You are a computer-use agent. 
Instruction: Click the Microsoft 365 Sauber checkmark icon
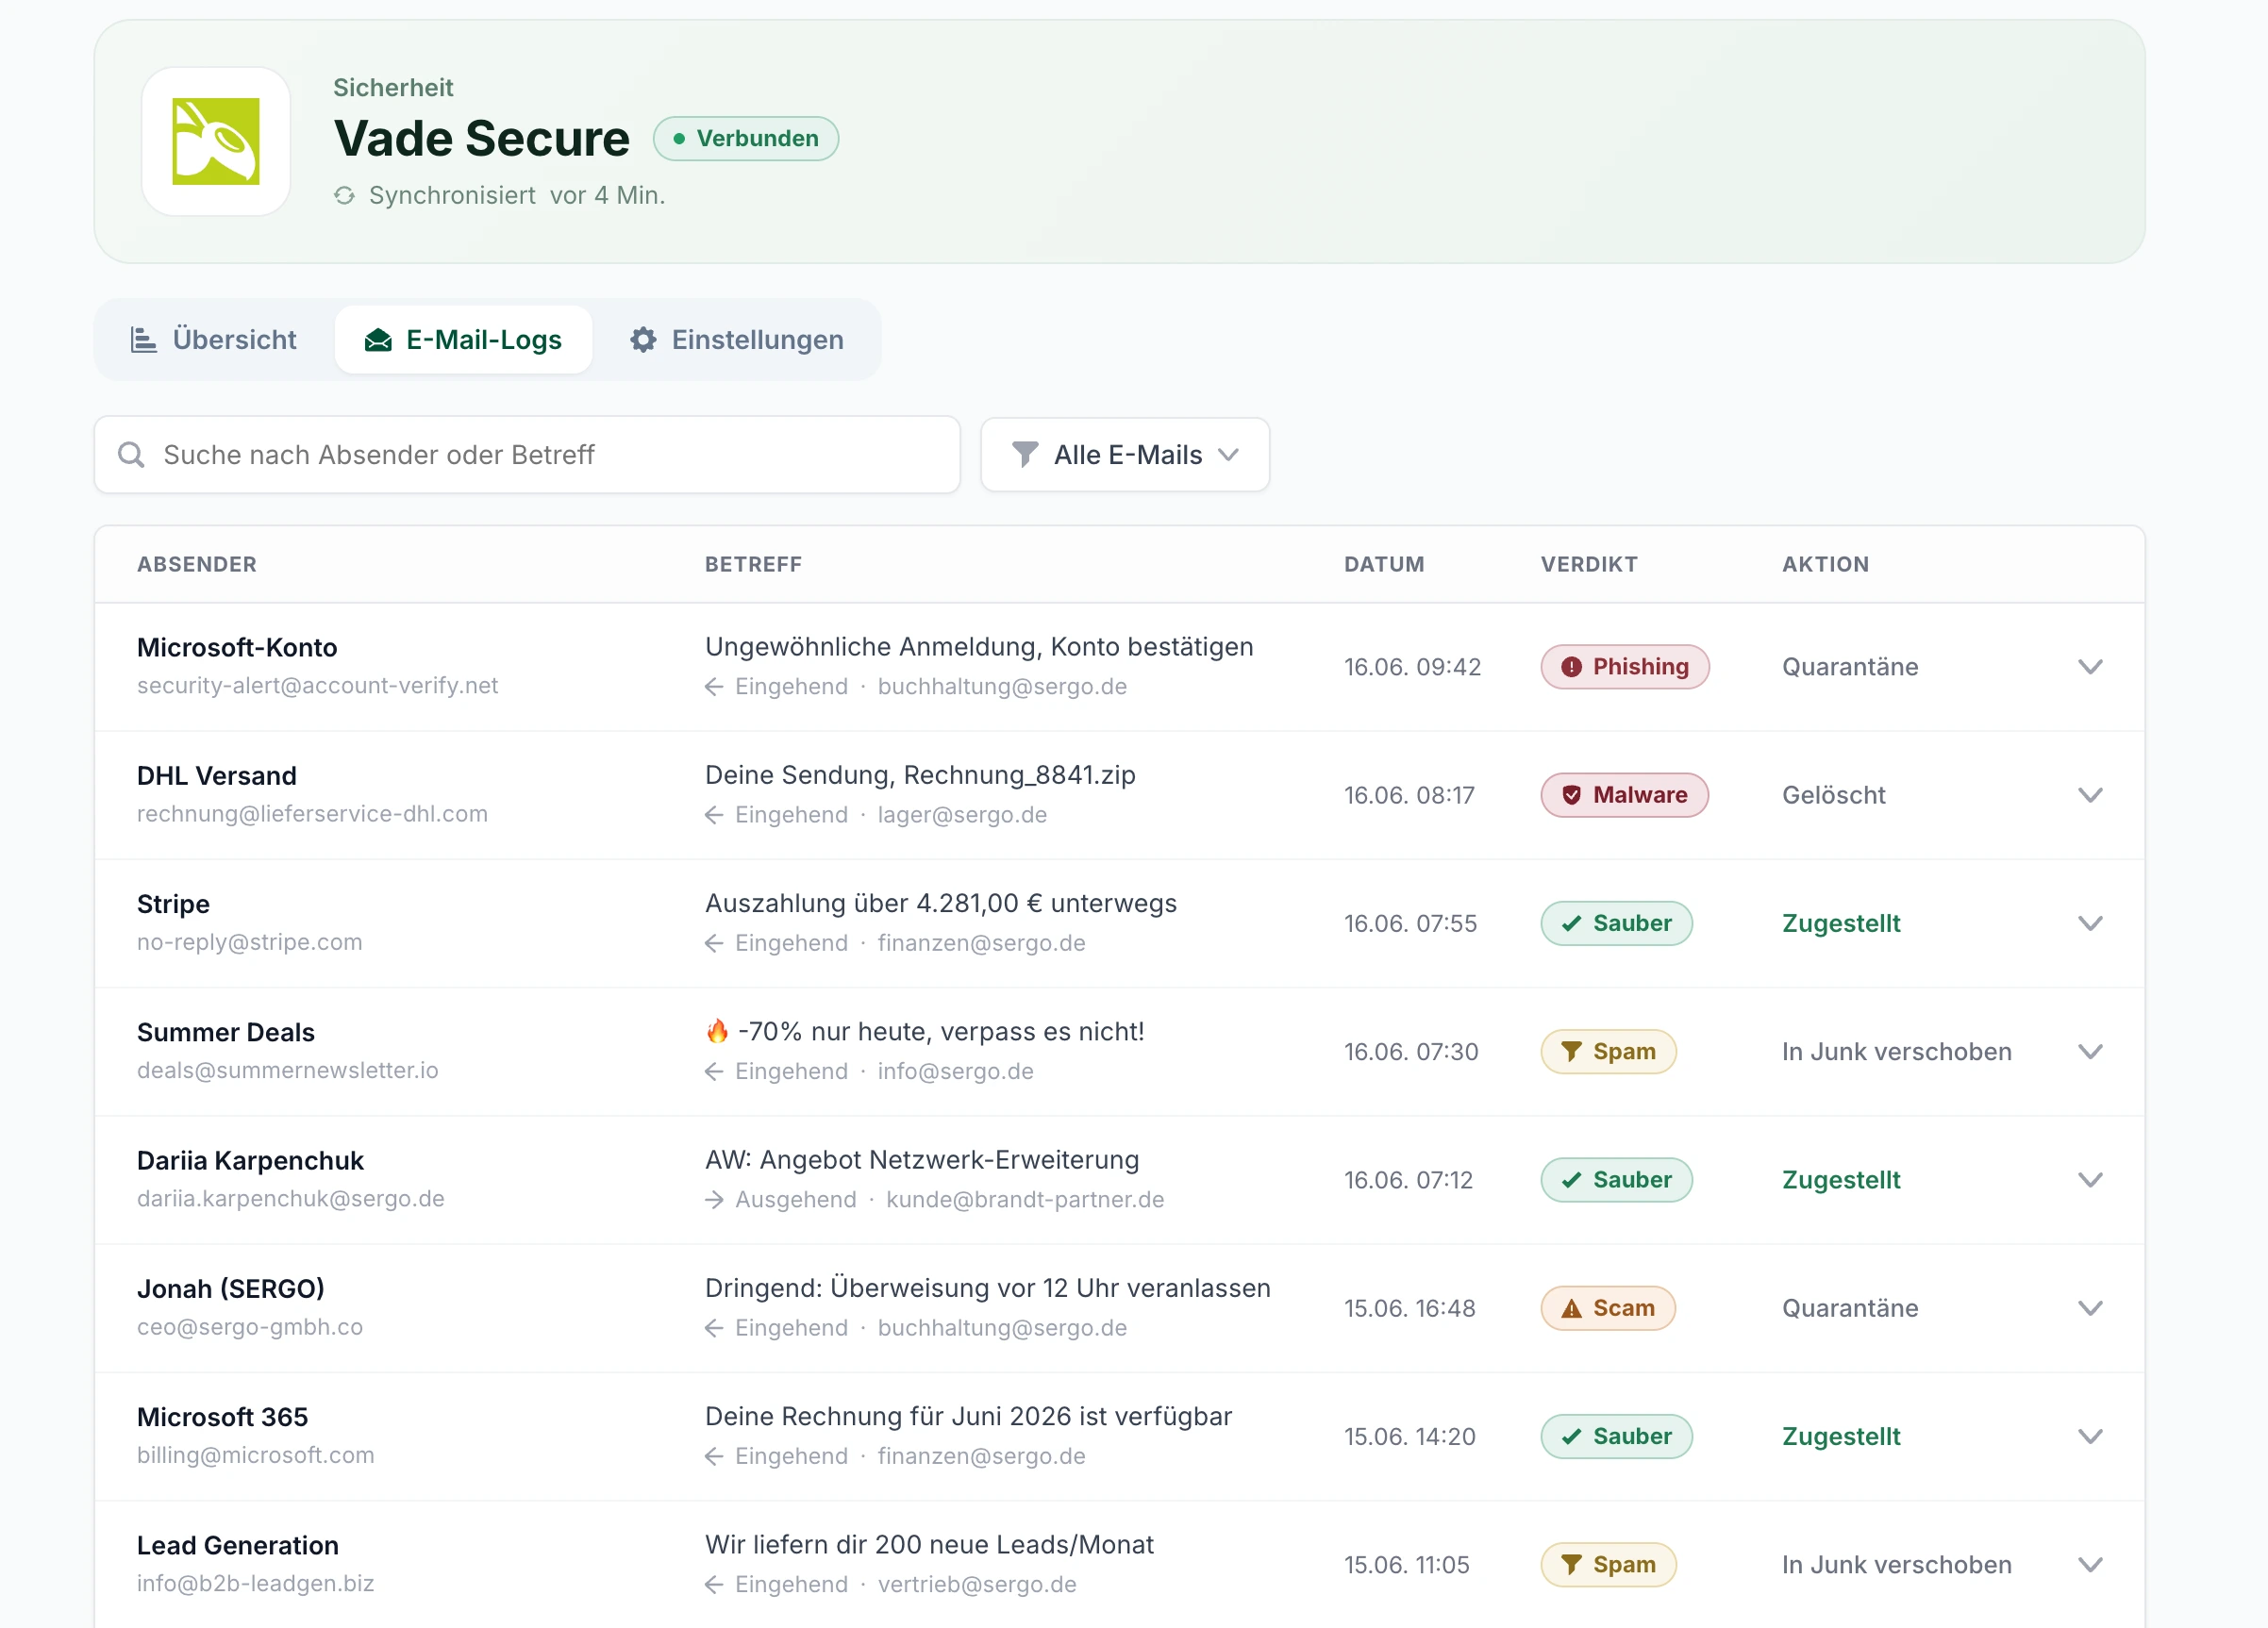pos(1572,1437)
